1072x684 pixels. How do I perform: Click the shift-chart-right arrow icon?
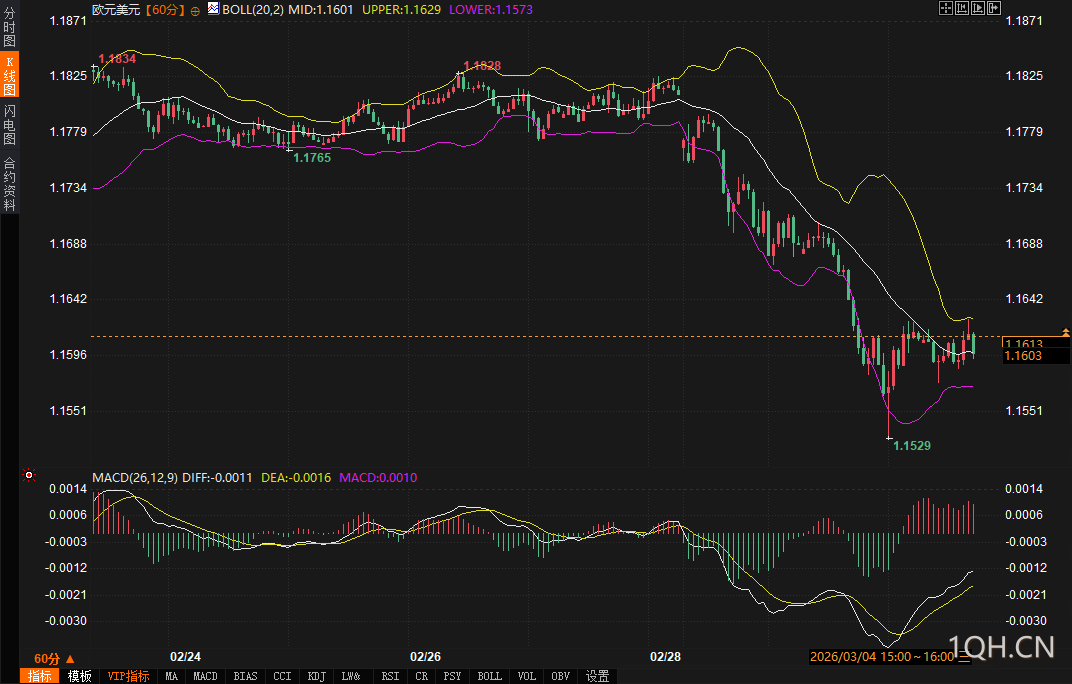994,8
